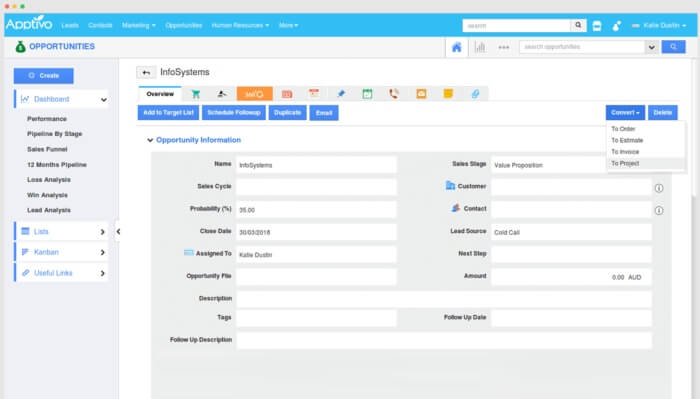Click the Schedule Followup button

tap(234, 112)
